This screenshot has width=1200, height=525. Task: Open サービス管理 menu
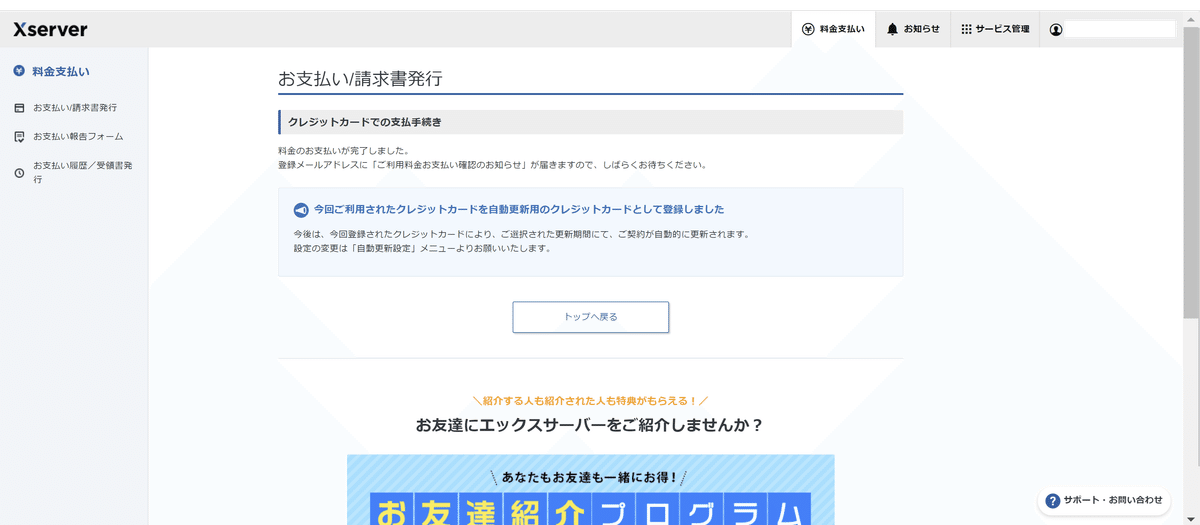995,29
